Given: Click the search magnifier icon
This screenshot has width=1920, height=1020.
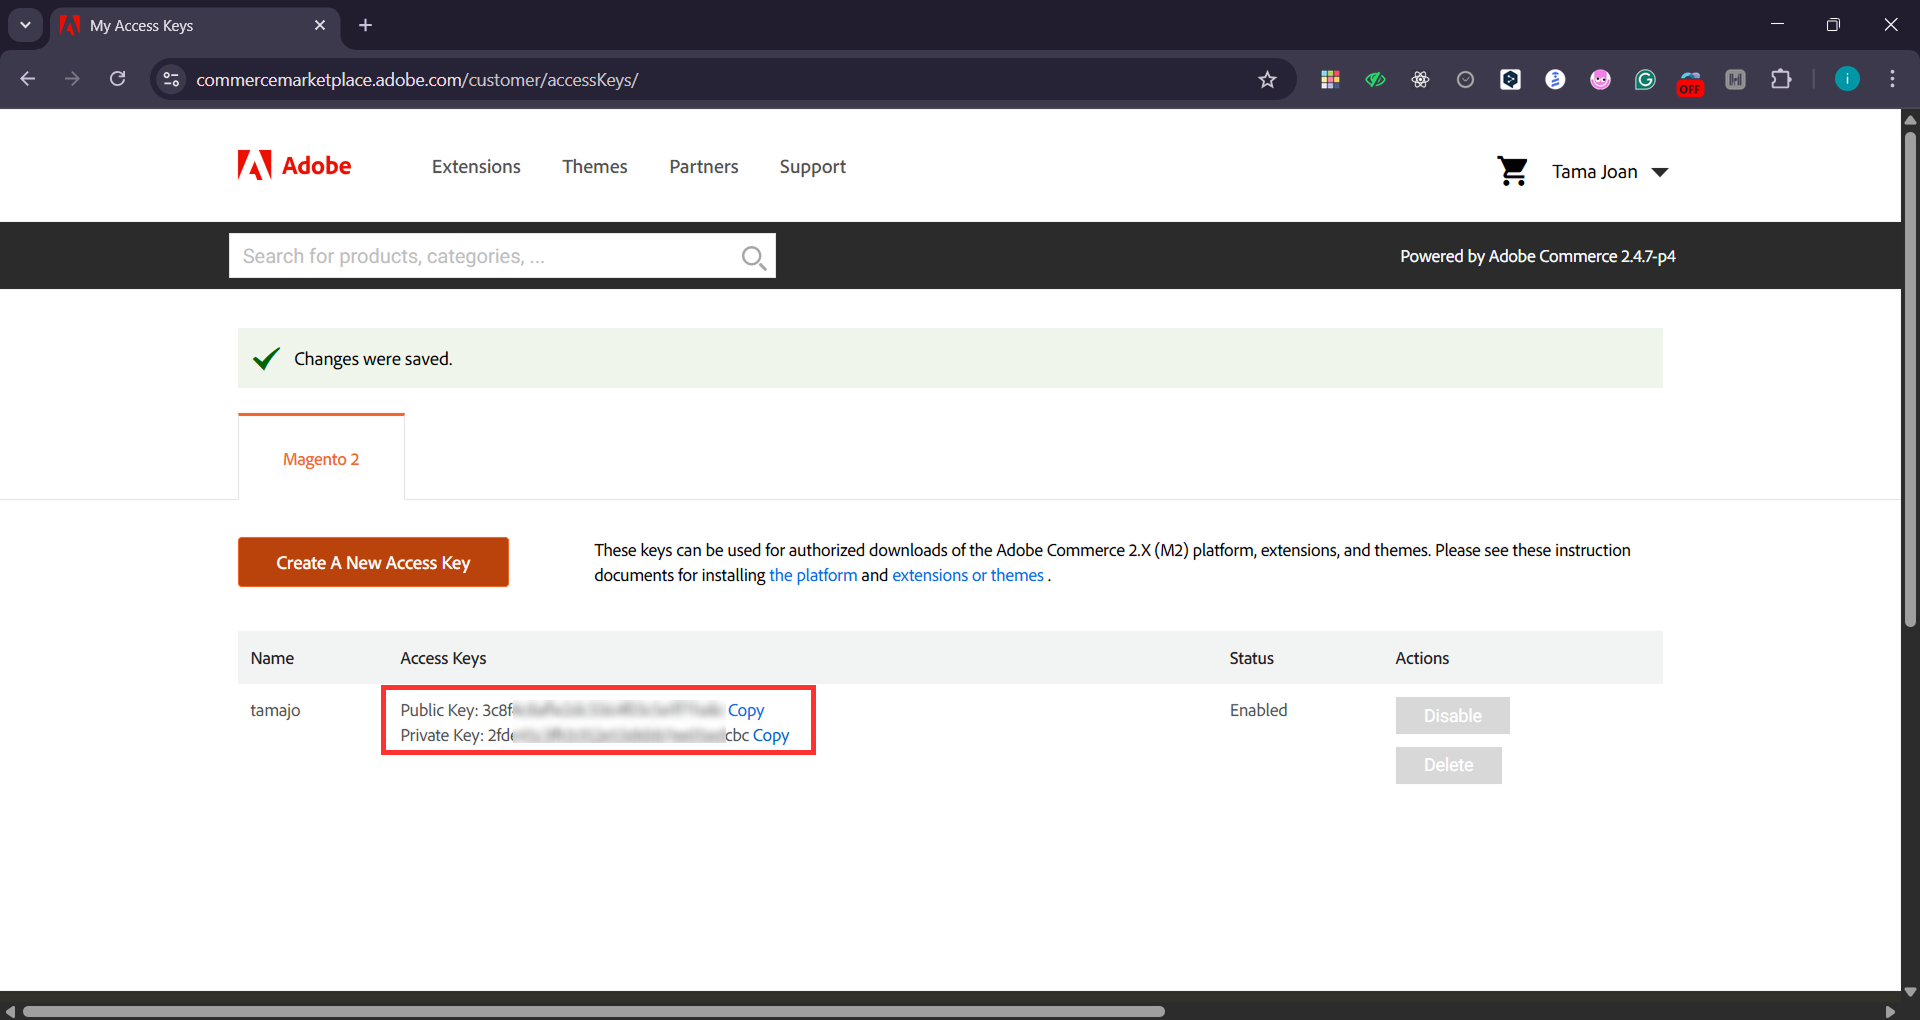Looking at the screenshot, I should (754, 257).
